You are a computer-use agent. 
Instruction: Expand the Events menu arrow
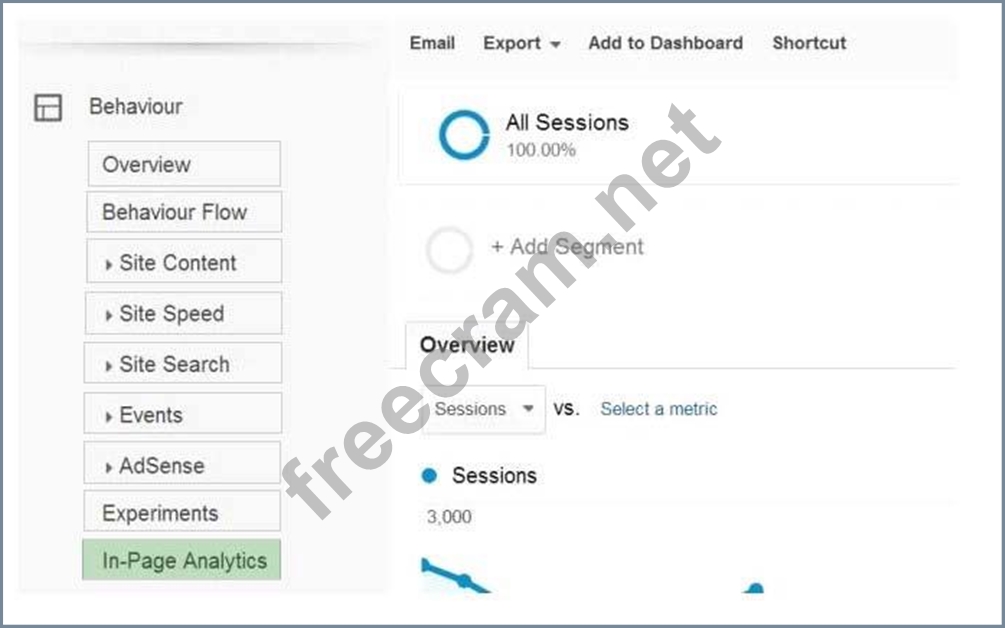pyautogui.click(x=108, y=417)
